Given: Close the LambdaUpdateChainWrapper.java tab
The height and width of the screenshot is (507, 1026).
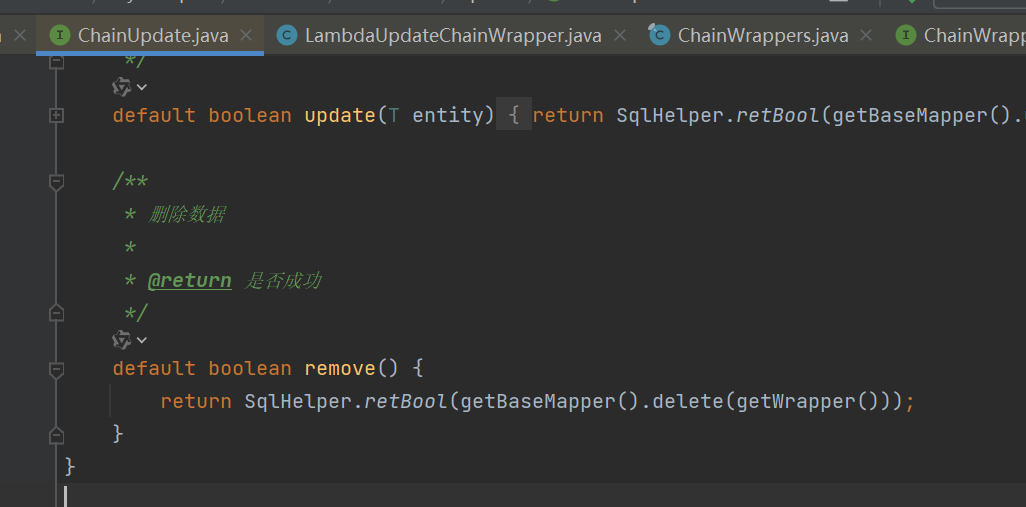Looking at the screenshot, I should click(x=620, y=36).
